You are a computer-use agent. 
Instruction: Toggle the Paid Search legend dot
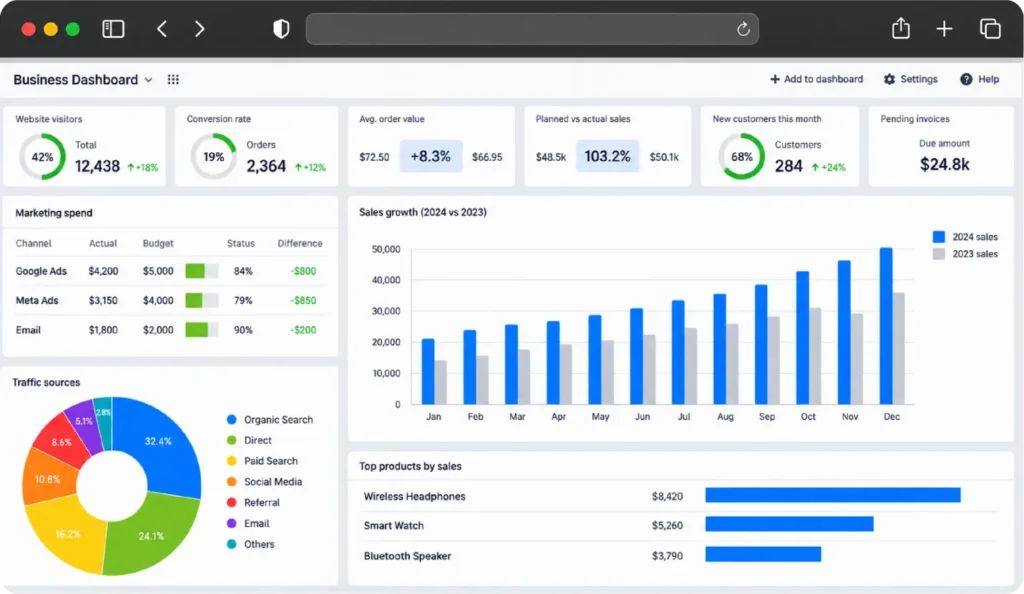[231, 461]
